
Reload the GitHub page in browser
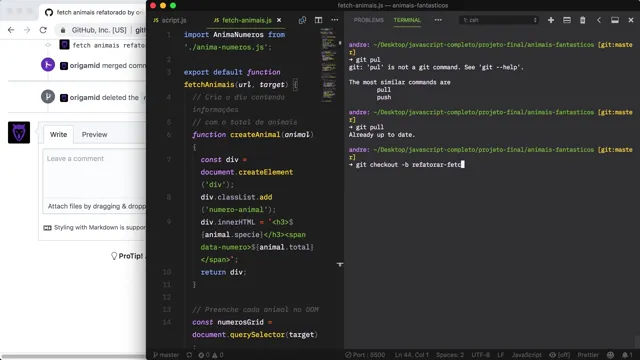43,30
